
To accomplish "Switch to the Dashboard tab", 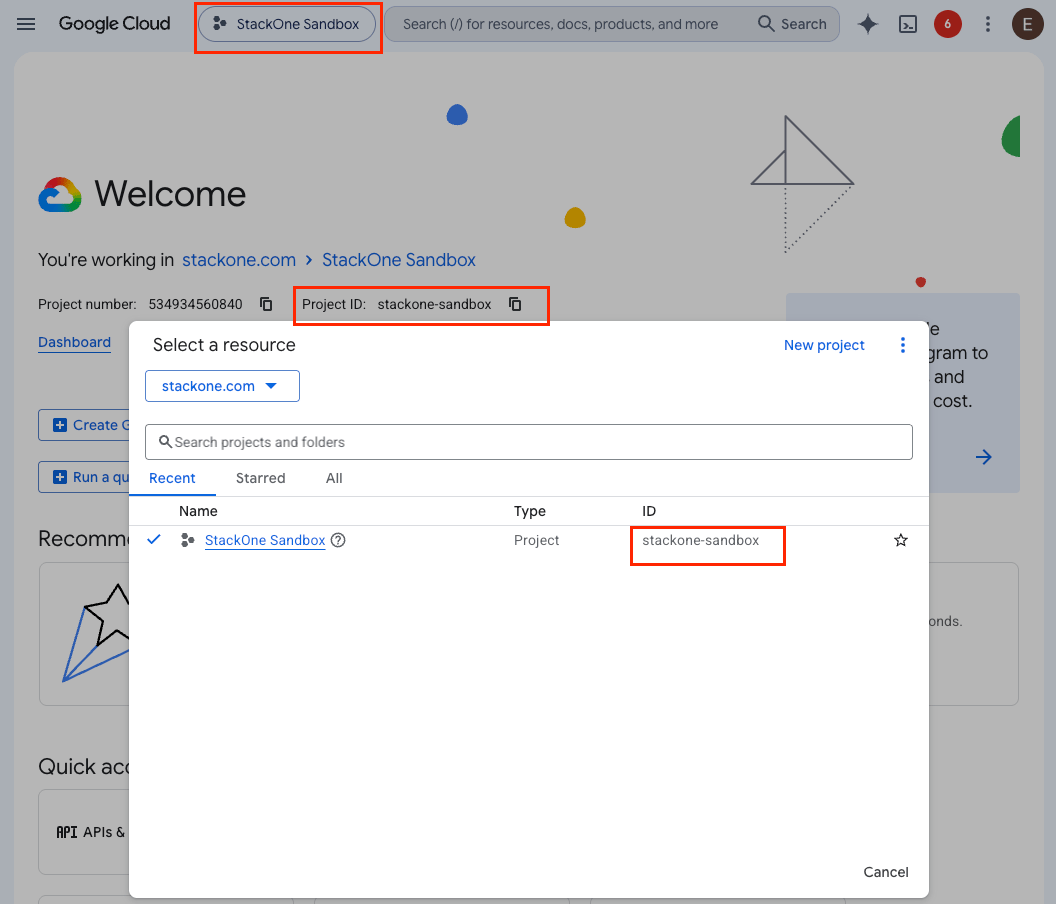I will pyautogui.click(x=74, y=342).
